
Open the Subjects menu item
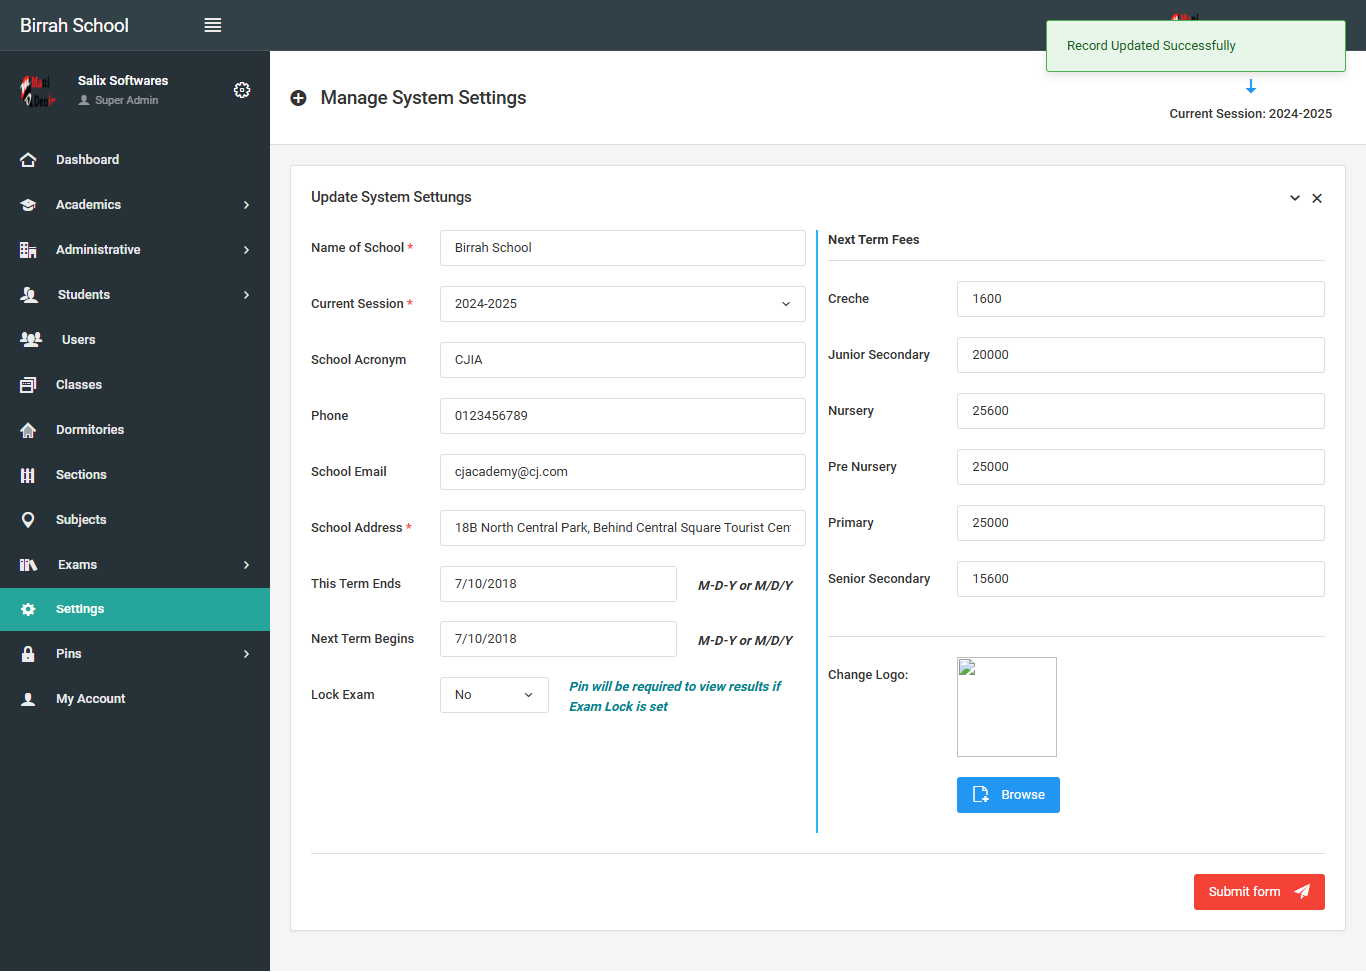(x=135, y=520)
